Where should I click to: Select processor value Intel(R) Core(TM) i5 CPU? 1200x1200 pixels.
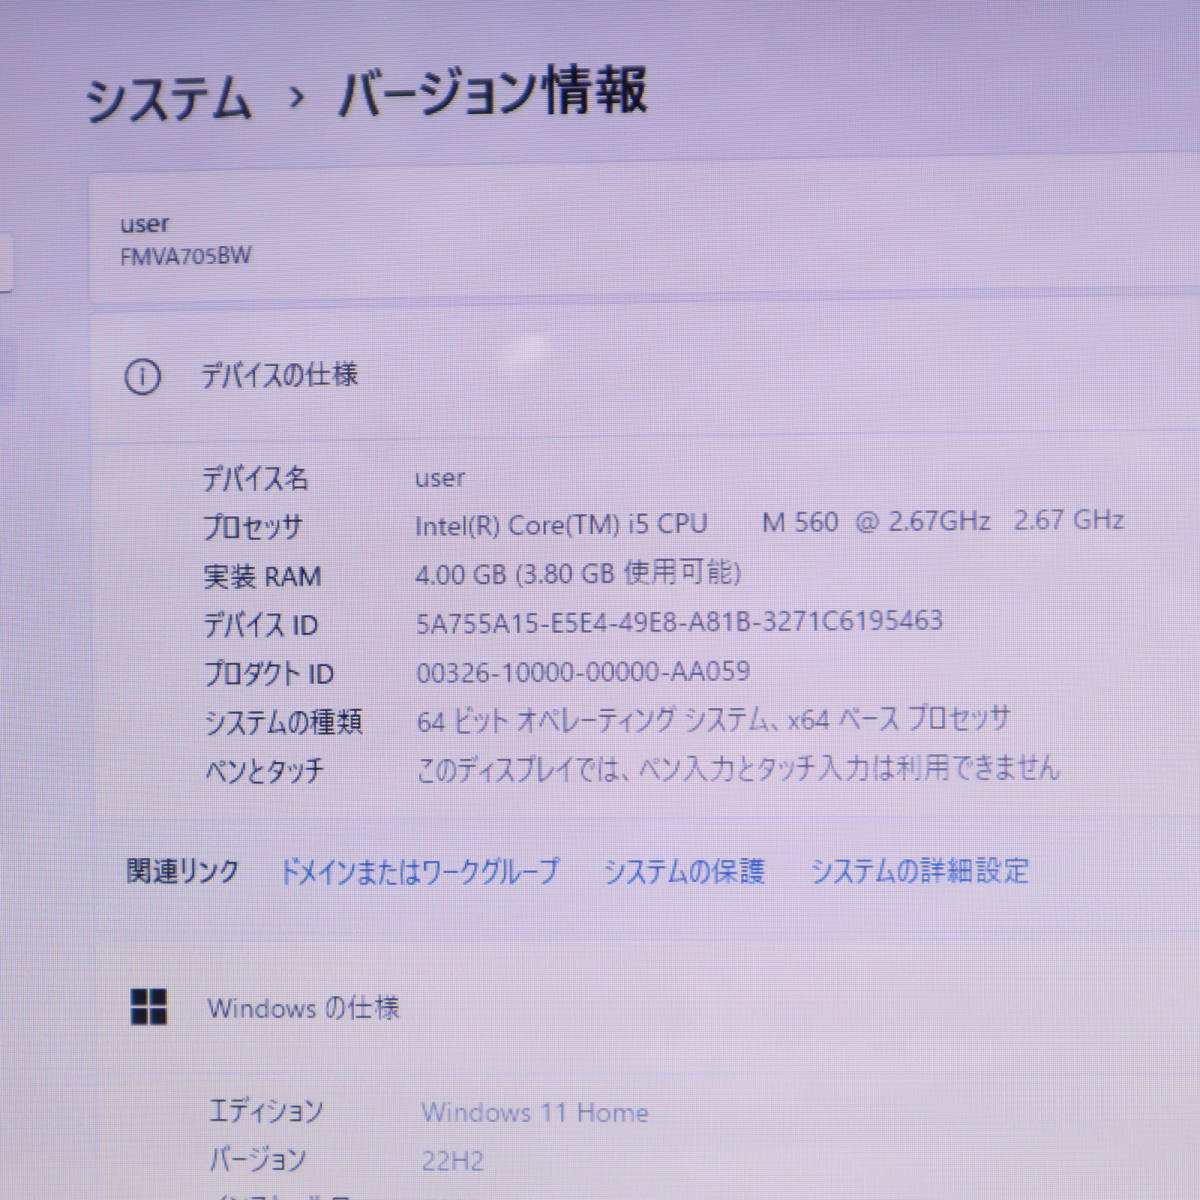coord(770,523)
